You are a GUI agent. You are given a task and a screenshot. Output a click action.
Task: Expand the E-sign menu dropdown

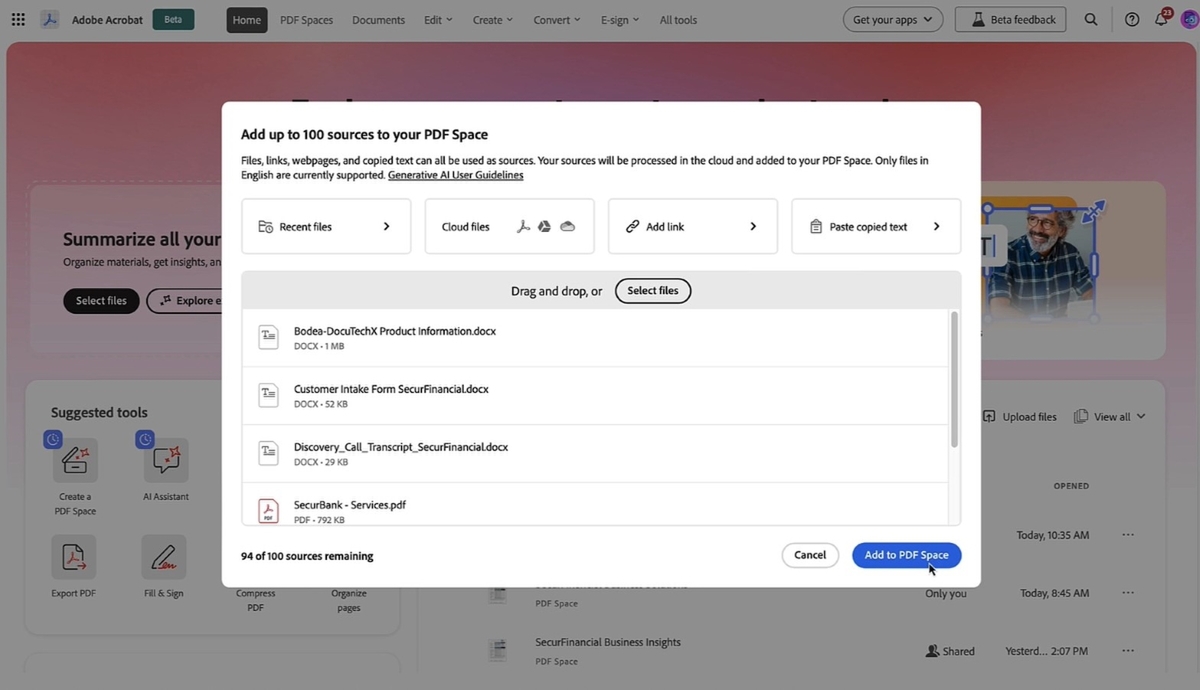point(620,20)
